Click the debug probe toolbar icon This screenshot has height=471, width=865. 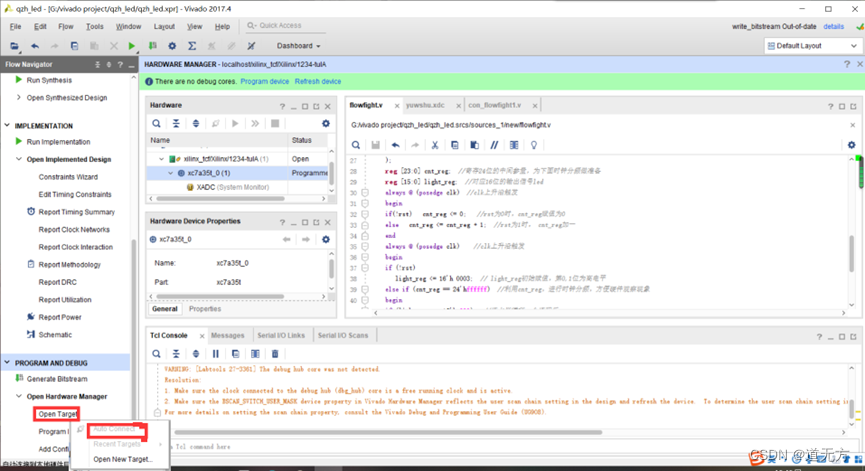coord(251,46)
